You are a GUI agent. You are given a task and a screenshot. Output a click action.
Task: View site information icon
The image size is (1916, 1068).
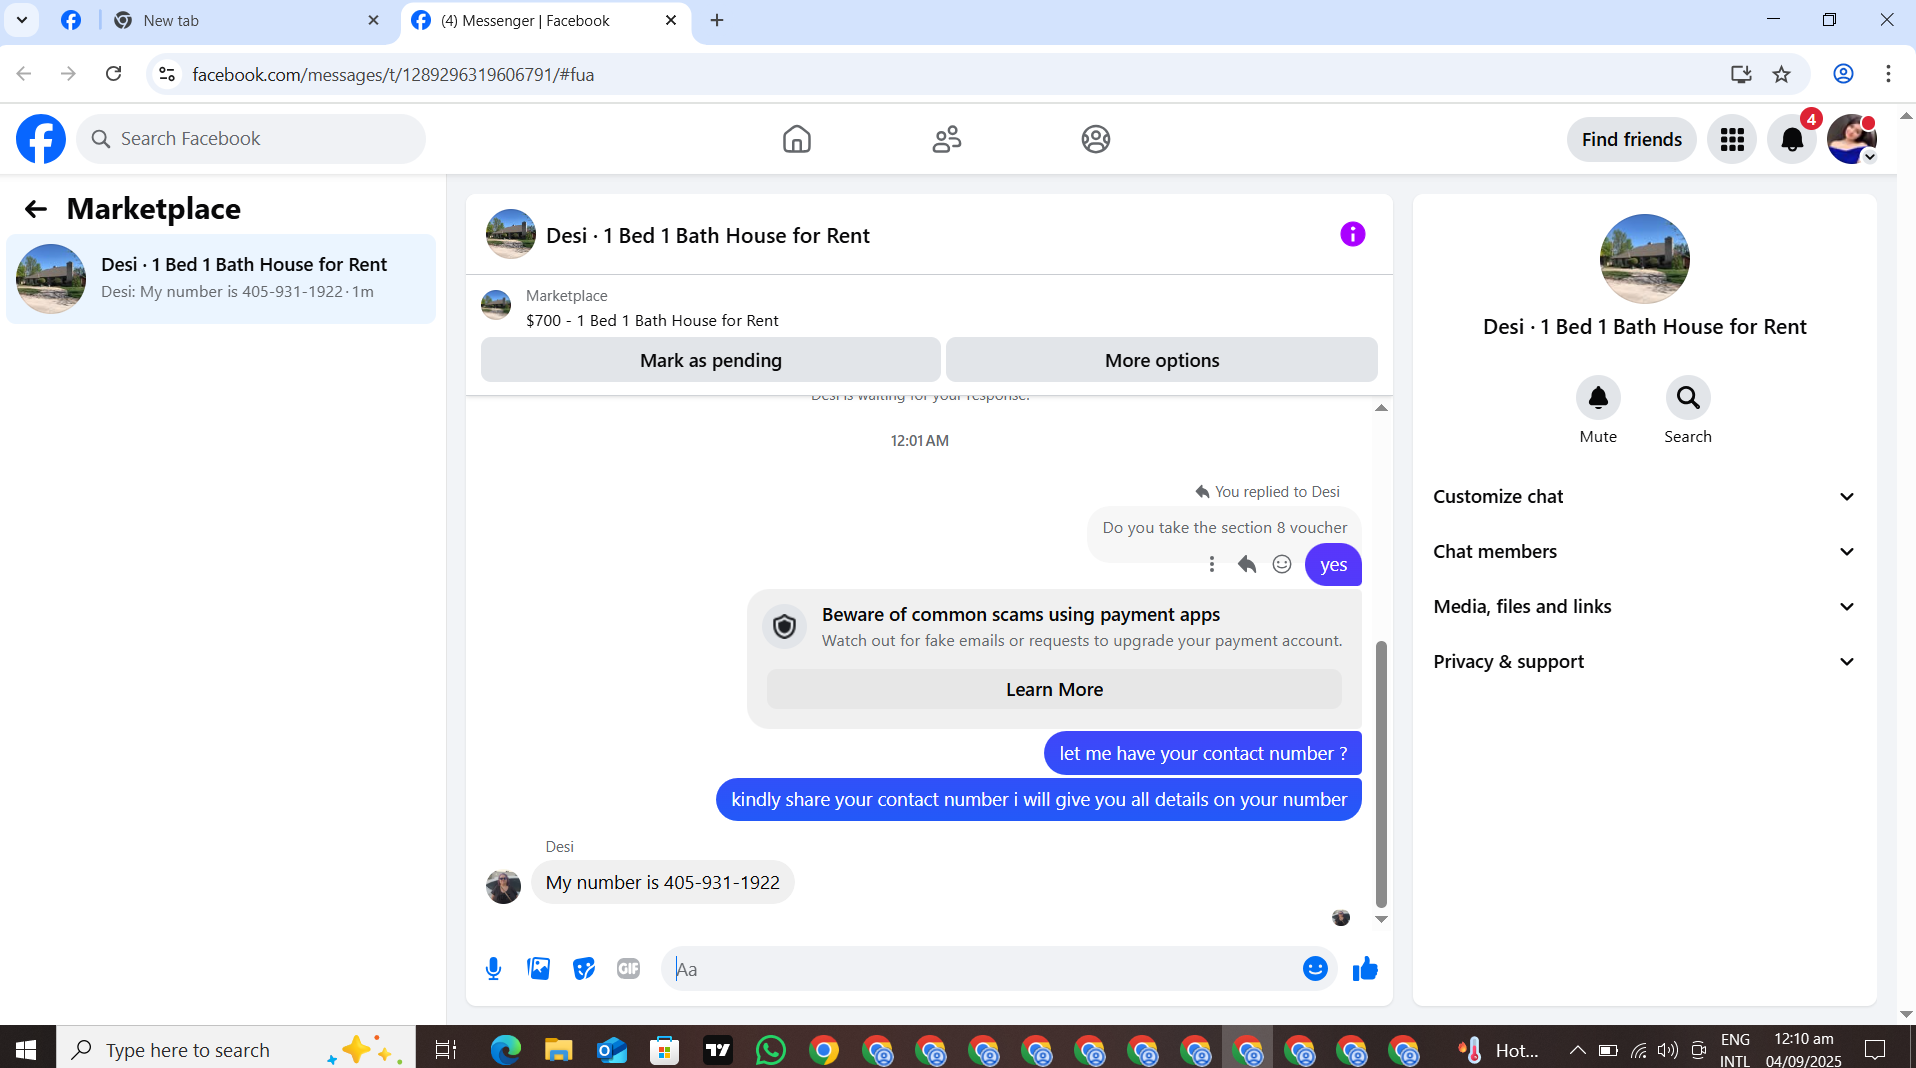[x=168, y=74]
